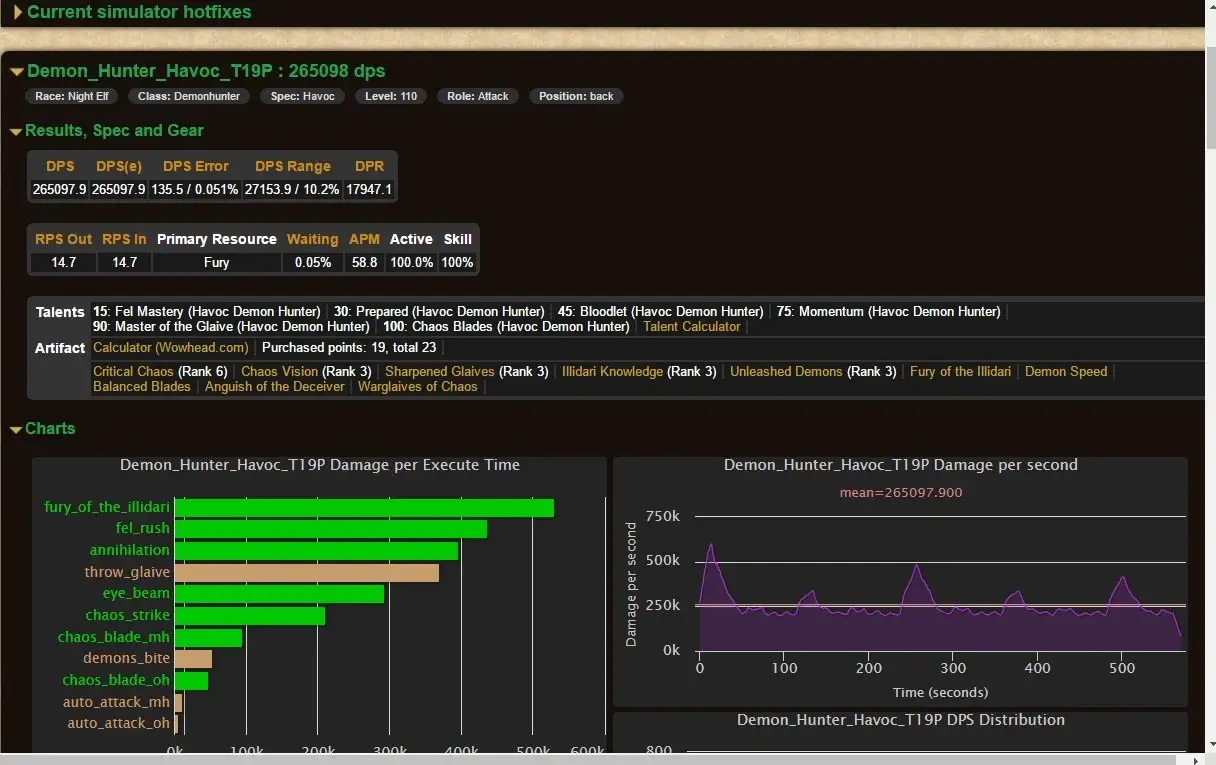Image resolution: width=1216 pixels, height=765 pixels.
Task: Open the Wowhead artifact Calculator link
Action: pos(170,348)
